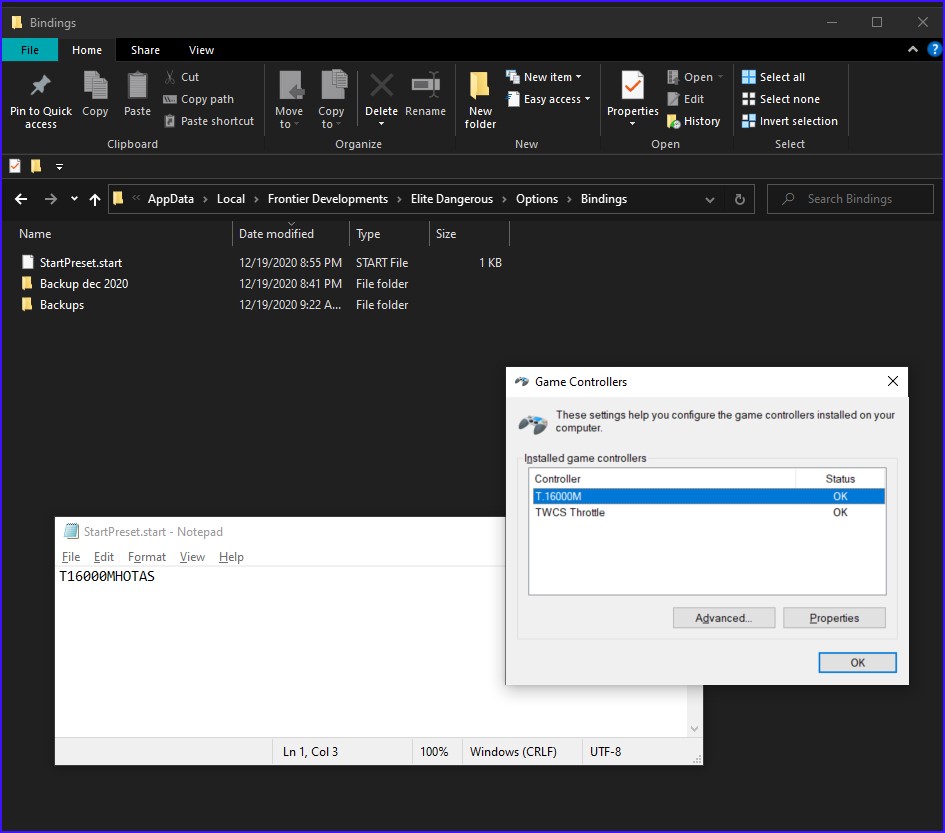Go up one folder level arrow
The width and height of the screenshot is (945, 833).
tap(95, 200)
